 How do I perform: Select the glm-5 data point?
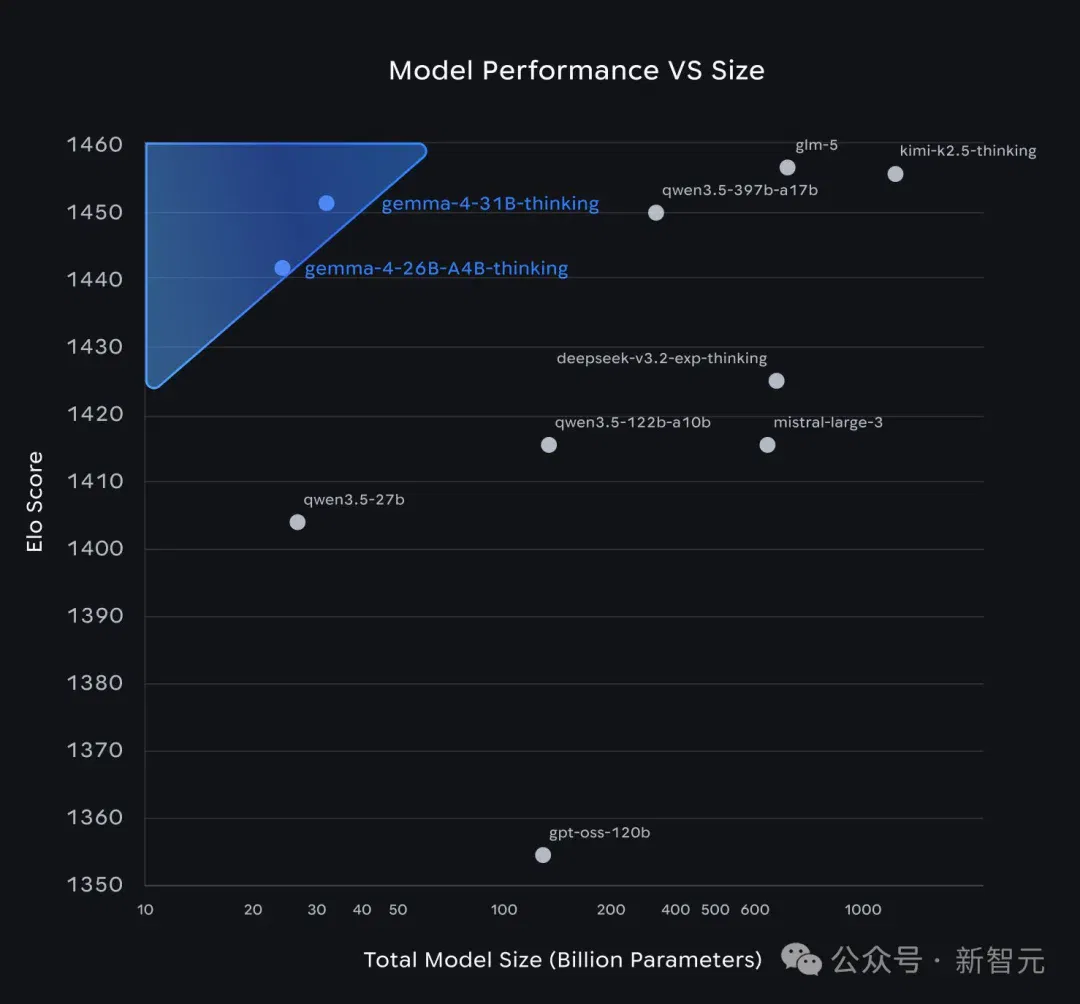point(787,167)
